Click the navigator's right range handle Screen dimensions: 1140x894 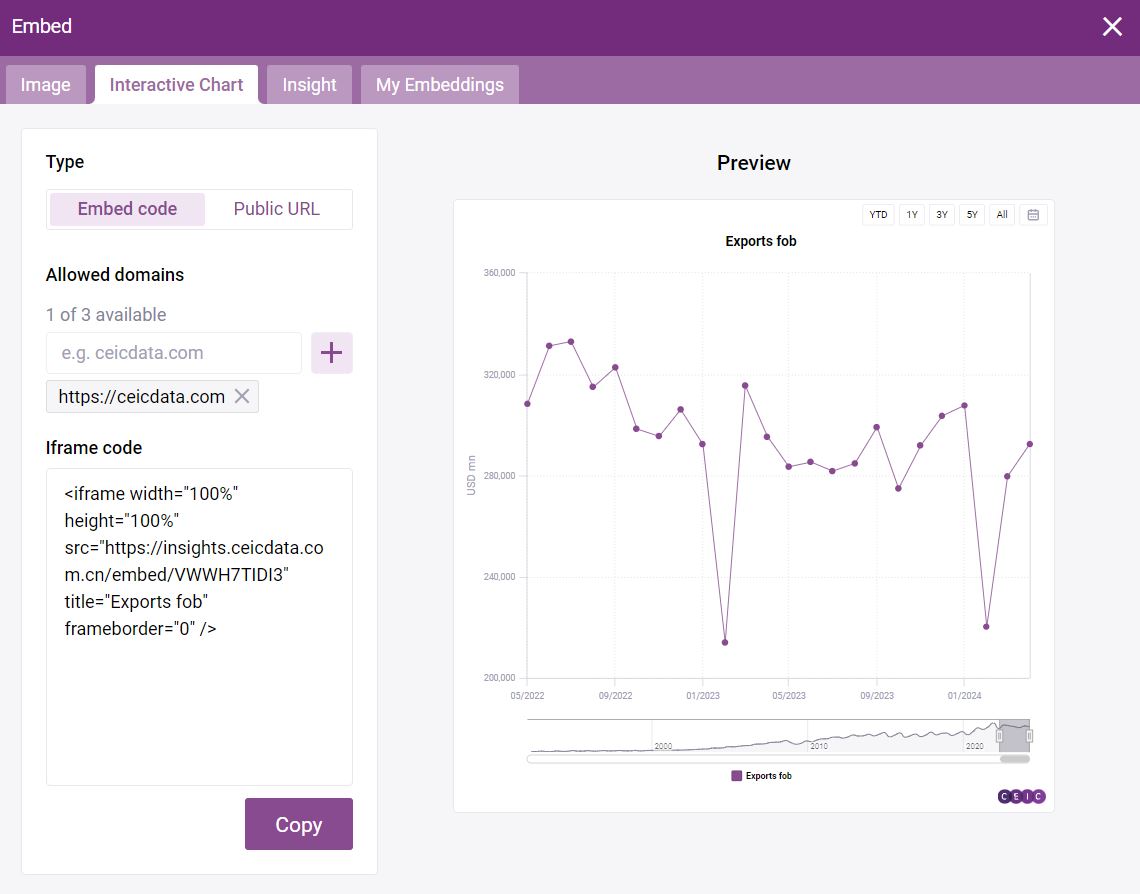[x=1029, y=736]
